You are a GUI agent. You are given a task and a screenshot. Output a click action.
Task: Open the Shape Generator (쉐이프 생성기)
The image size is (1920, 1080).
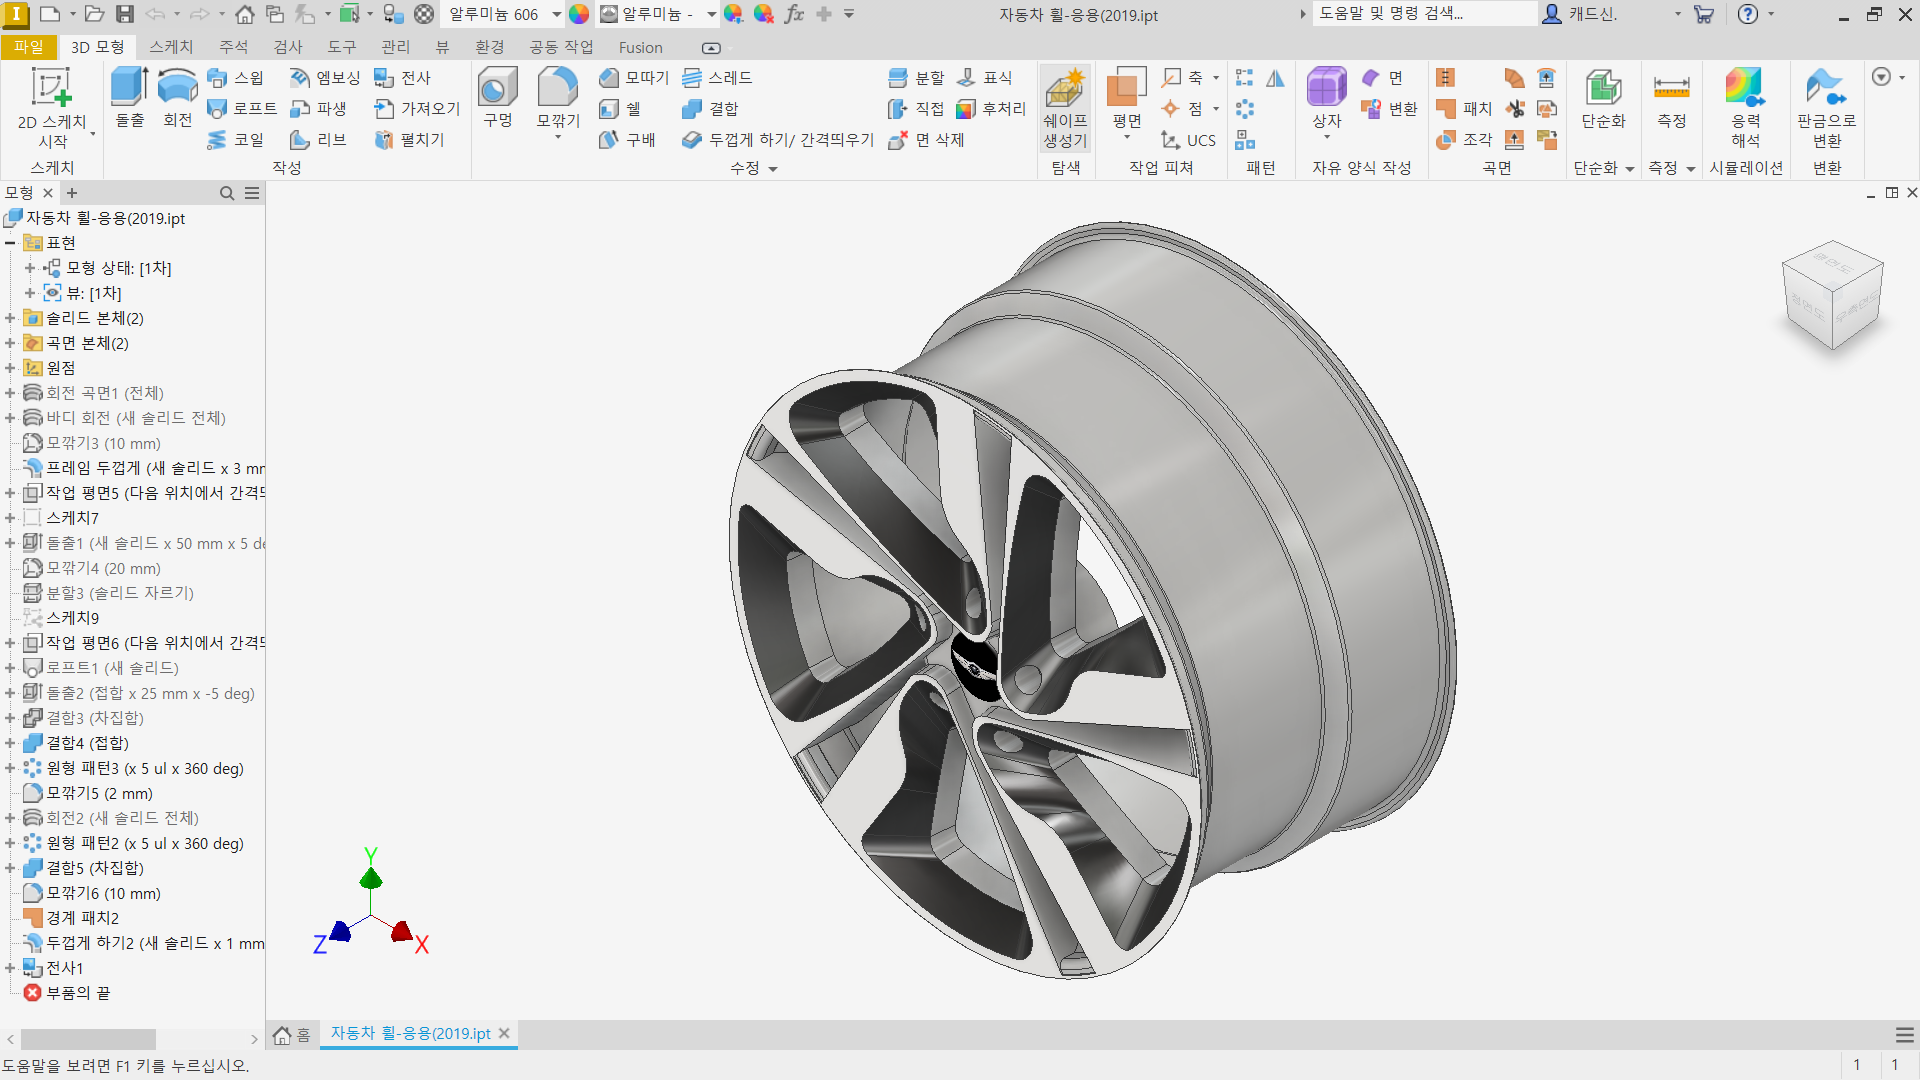pyautogui.click(x=1065, y=108)
